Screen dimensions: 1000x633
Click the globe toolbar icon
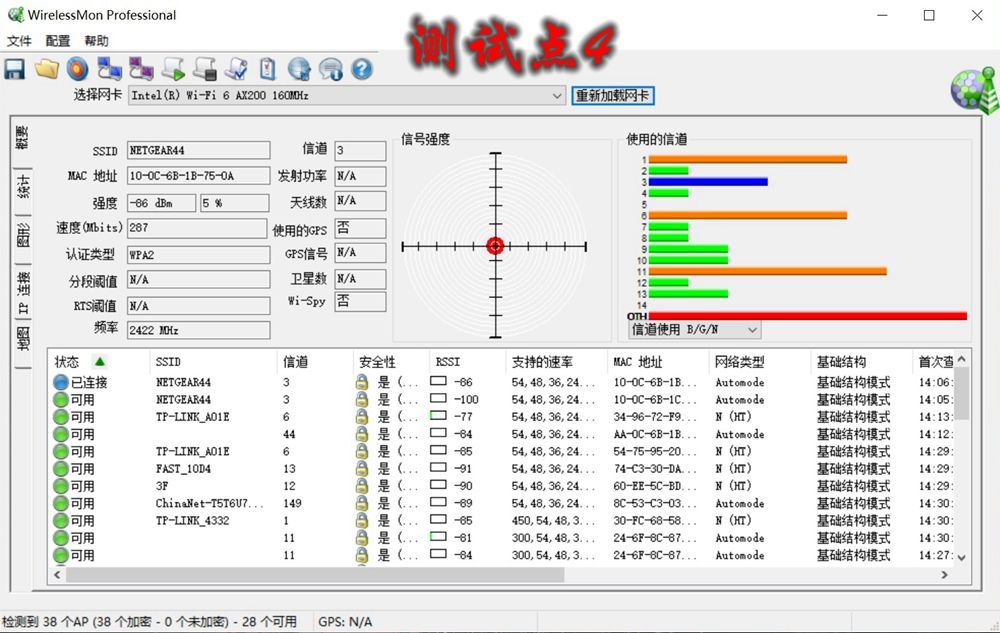[x=299, y=69]
